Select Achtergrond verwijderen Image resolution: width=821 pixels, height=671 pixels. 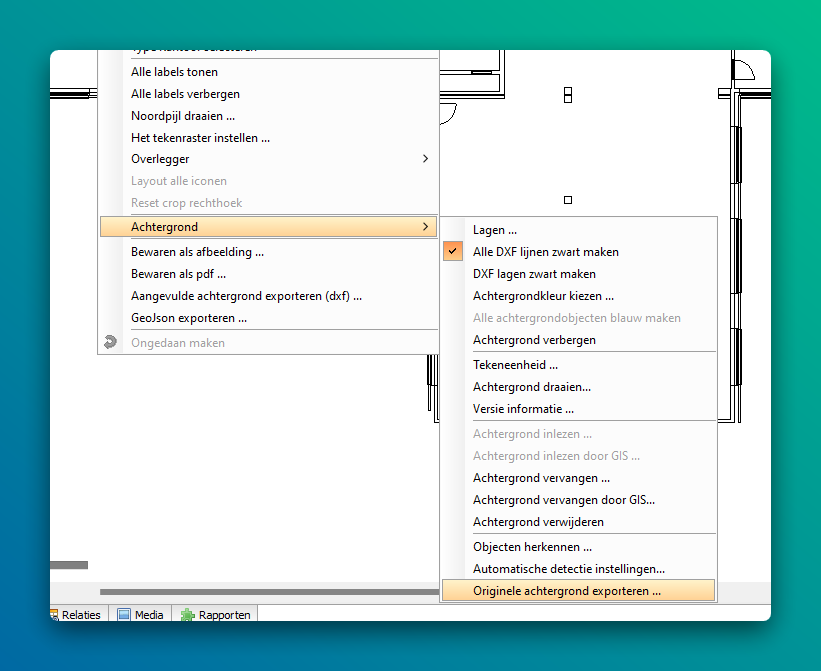coord(540,522)
